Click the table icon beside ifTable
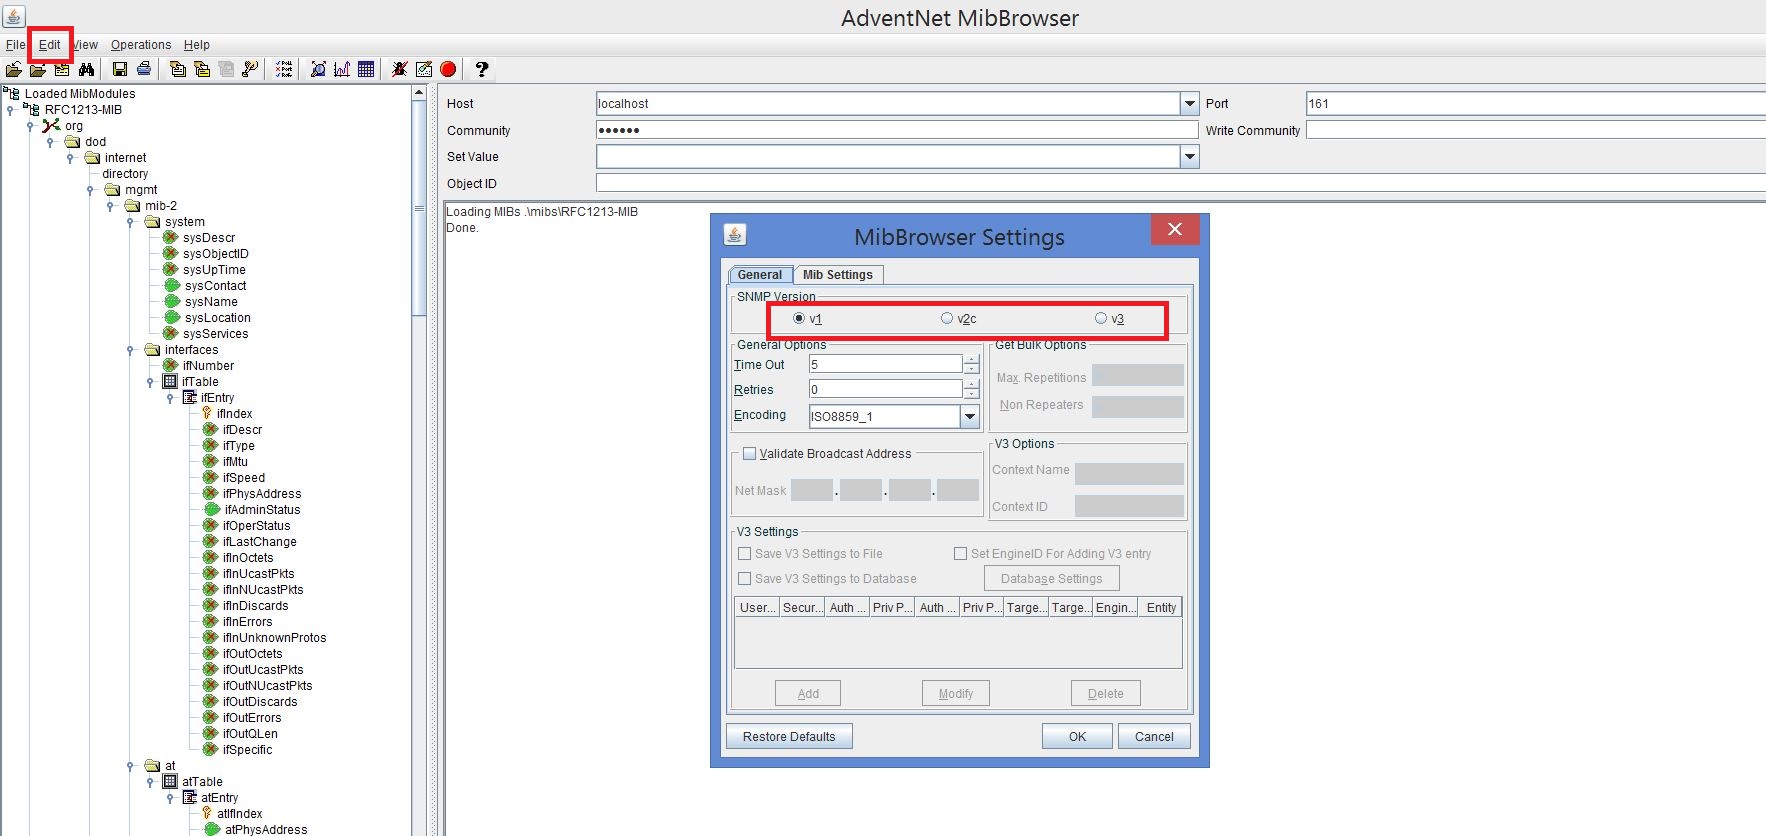The height and width of the screenshot is (836, 1766). (x=170, y=382)
